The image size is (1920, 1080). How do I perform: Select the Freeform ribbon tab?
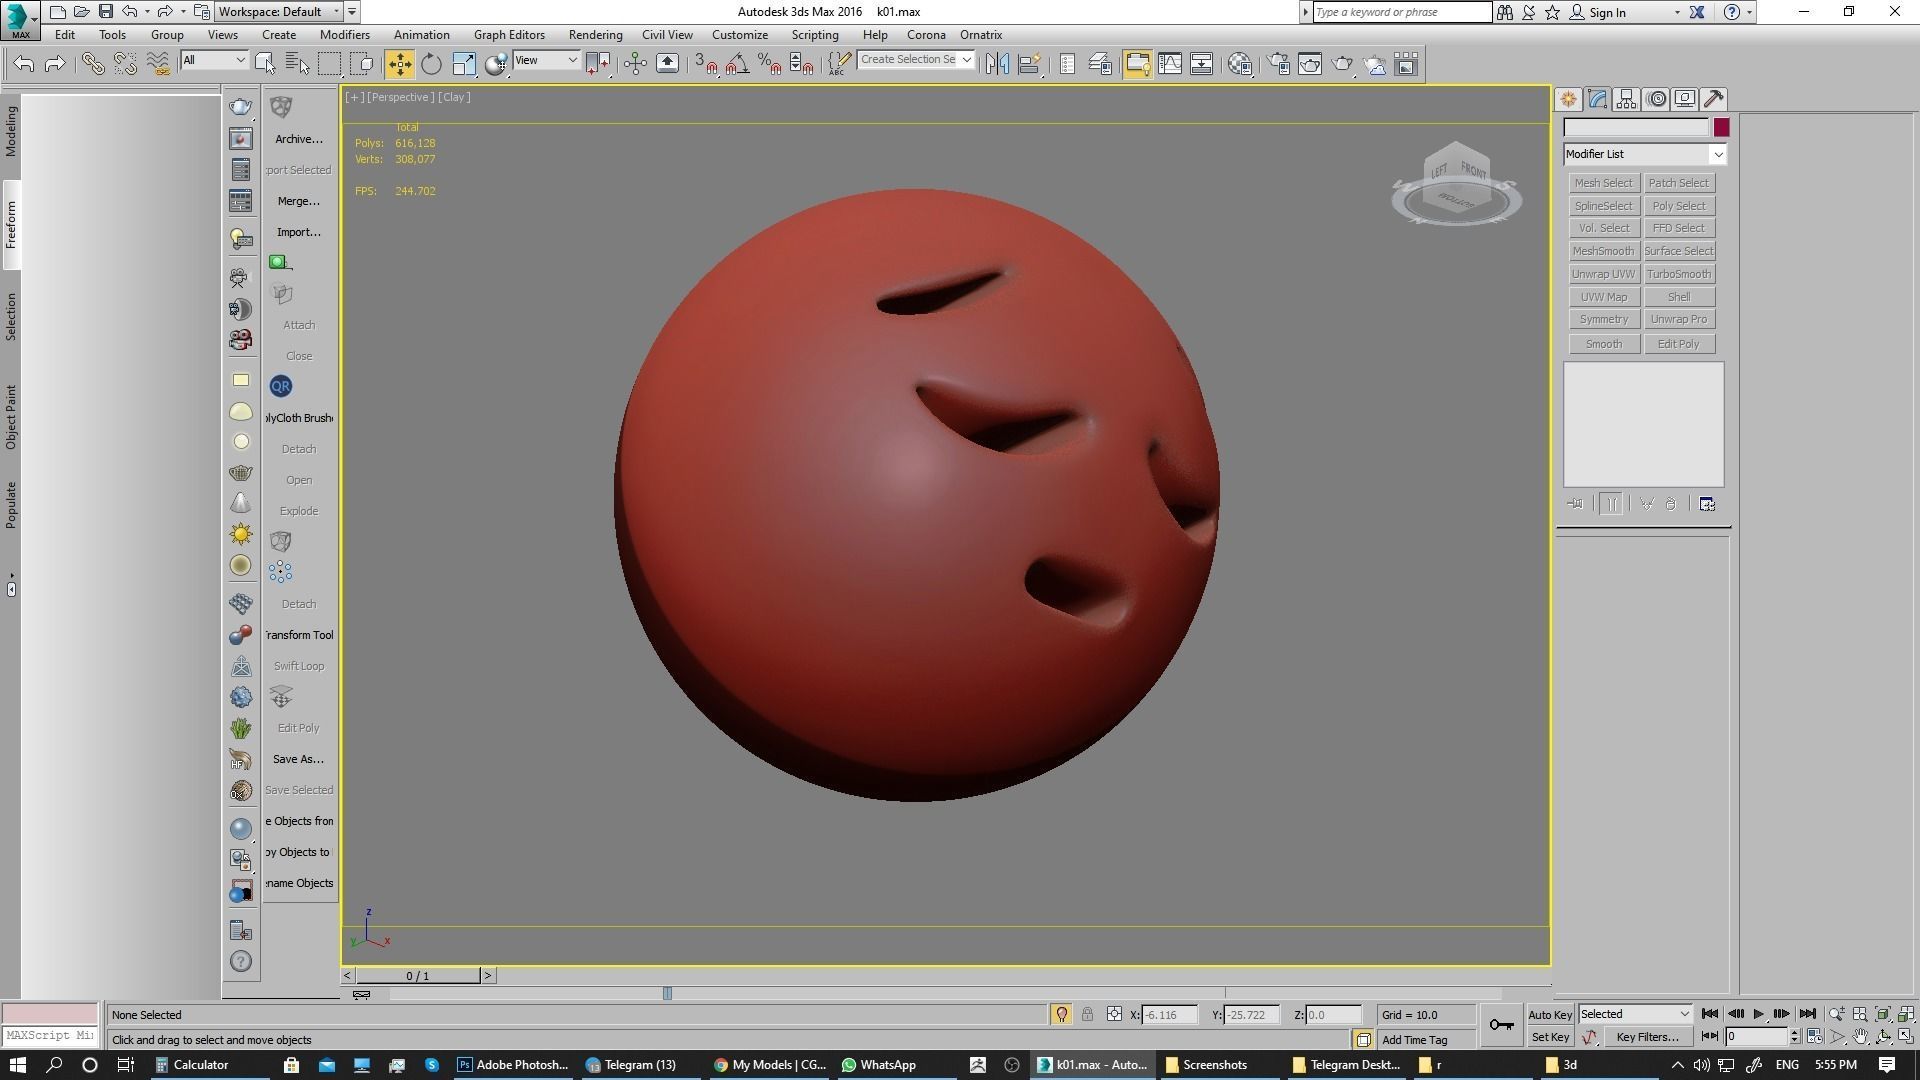click(x=11, y=225)
